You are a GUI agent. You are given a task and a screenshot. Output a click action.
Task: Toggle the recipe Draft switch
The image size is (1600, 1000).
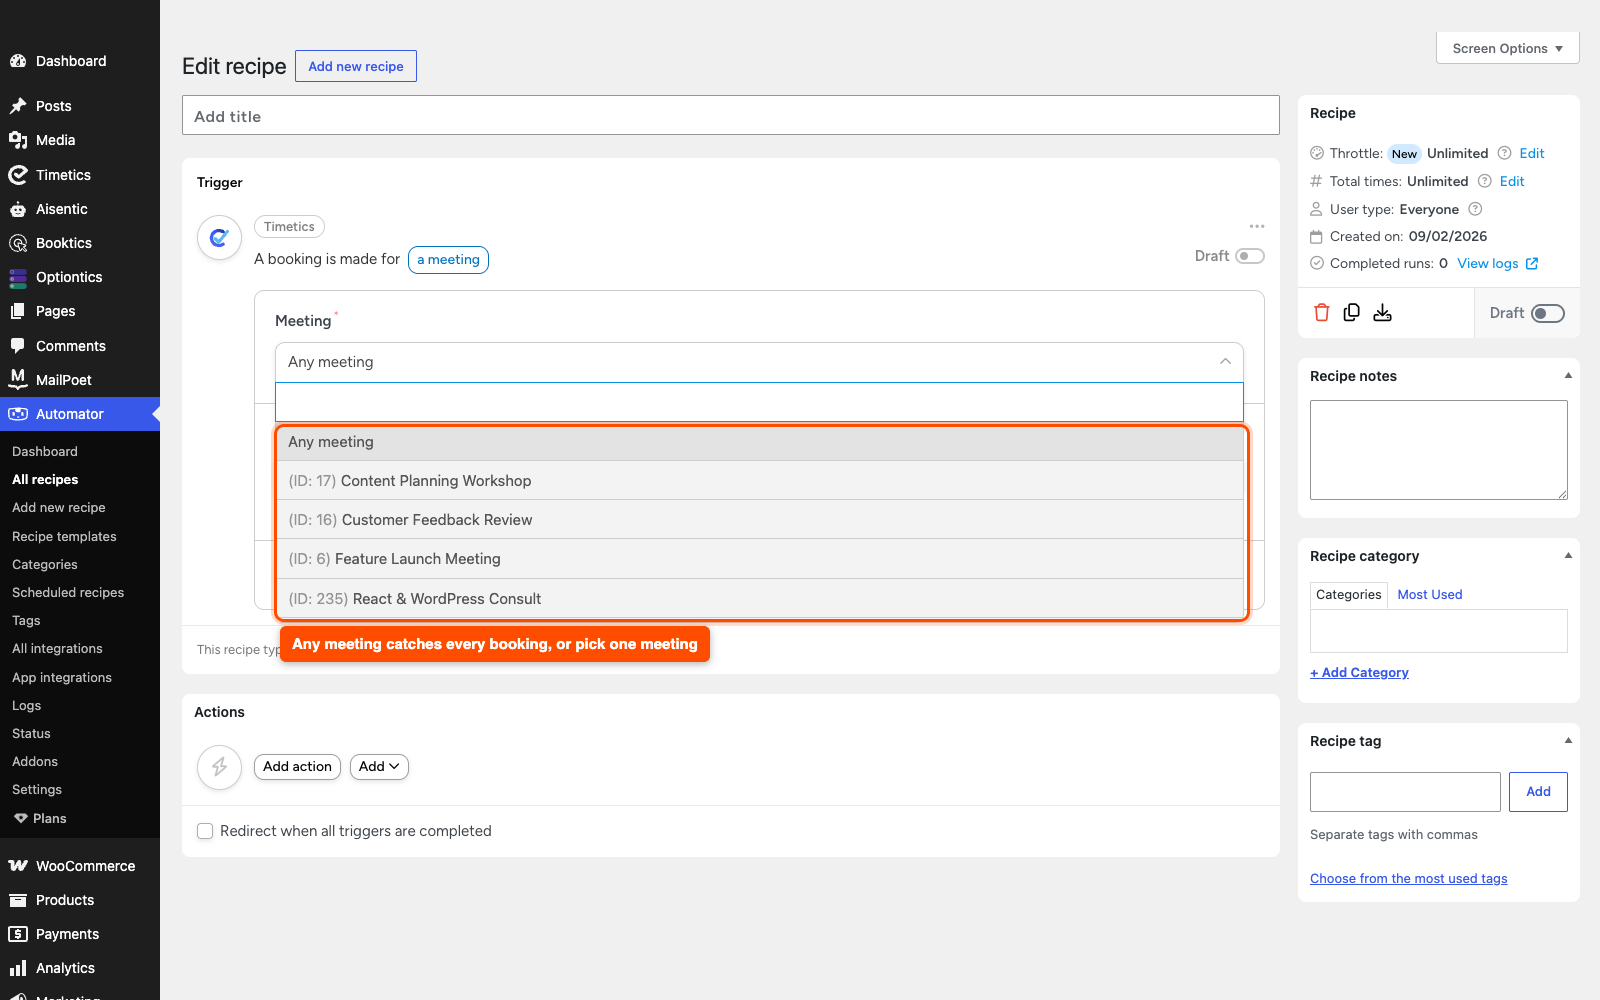1548,313
